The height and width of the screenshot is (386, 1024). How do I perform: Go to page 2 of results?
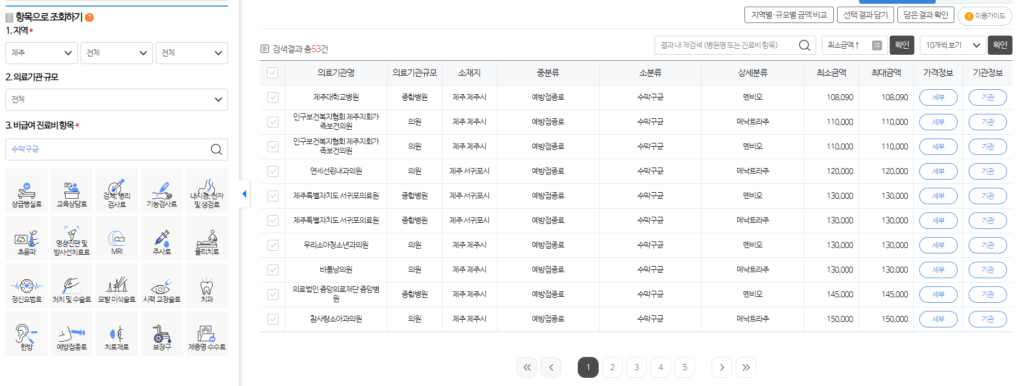[x=612, y=368]
